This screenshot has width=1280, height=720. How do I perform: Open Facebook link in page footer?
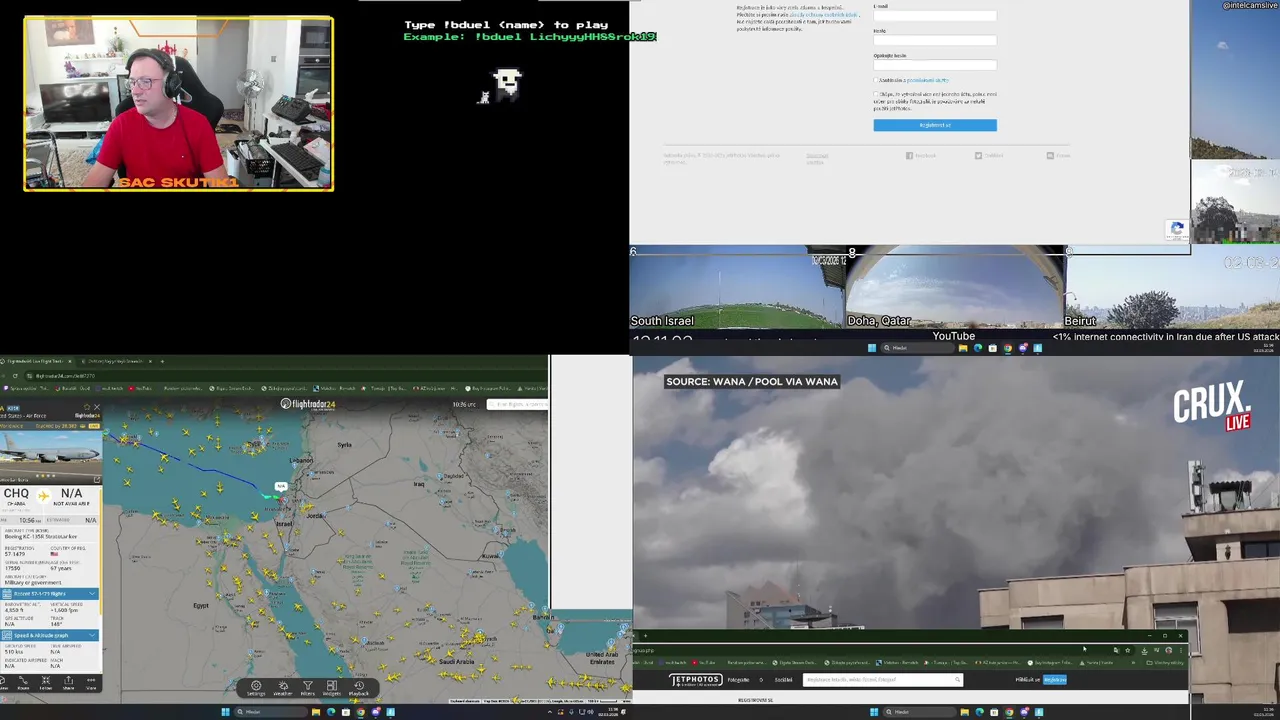click(x=921, y=155)
